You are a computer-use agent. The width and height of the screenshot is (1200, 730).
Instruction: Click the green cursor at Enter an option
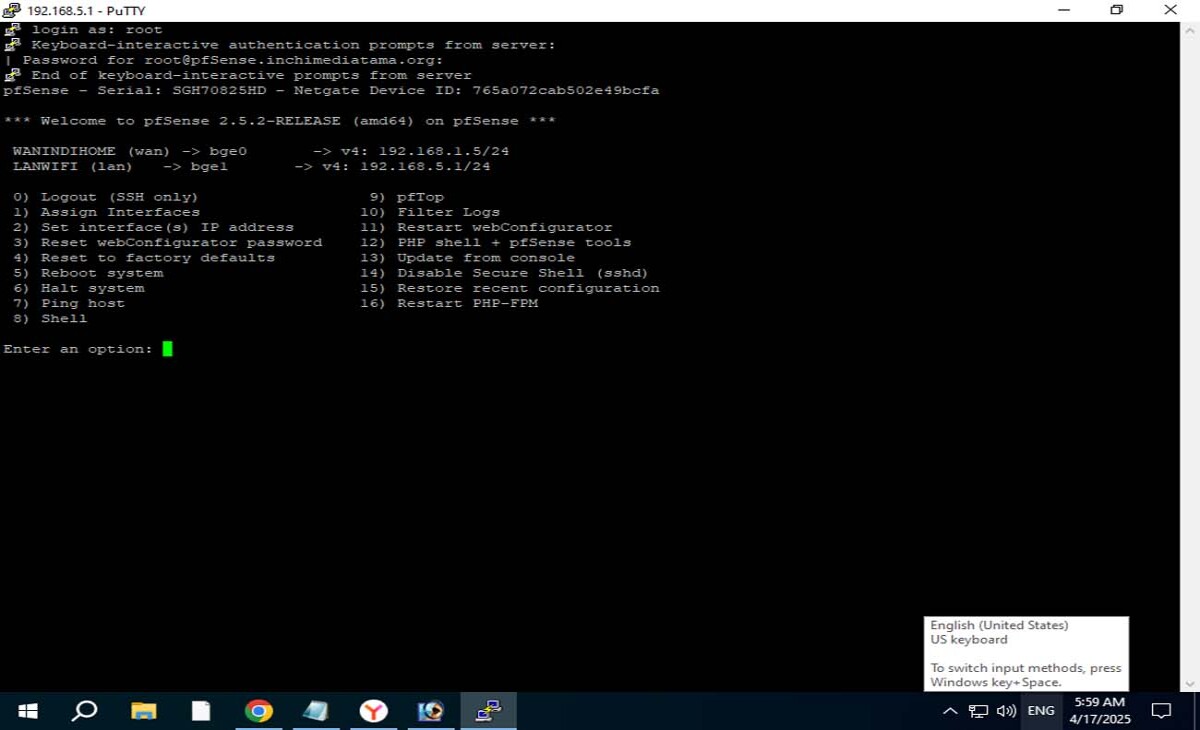pyautogui.click(x=167, y=349)
